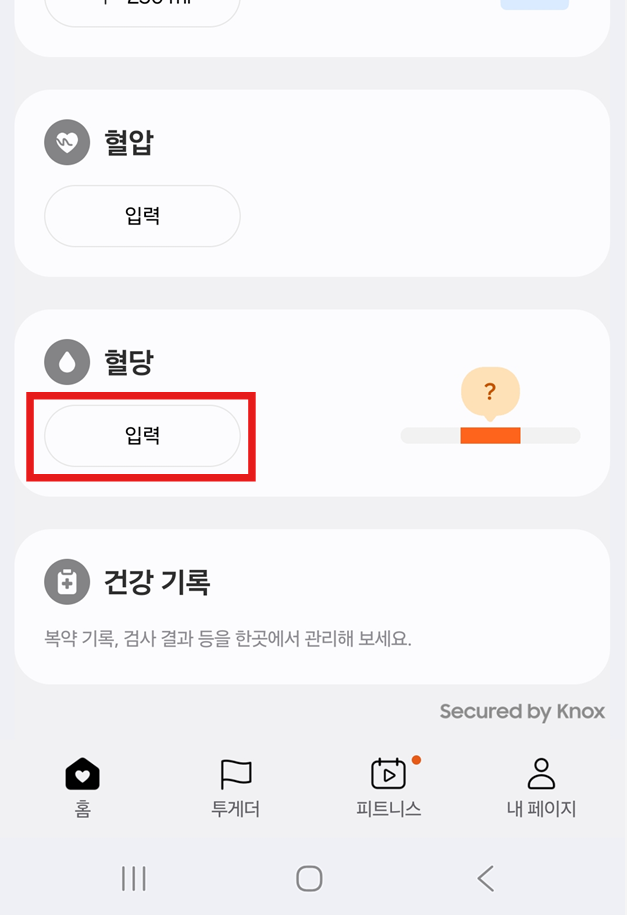Open the health records (건강 기록) clipboard icon
The image size is (627, 915).
pyautogui.click(x=66, y=581)
